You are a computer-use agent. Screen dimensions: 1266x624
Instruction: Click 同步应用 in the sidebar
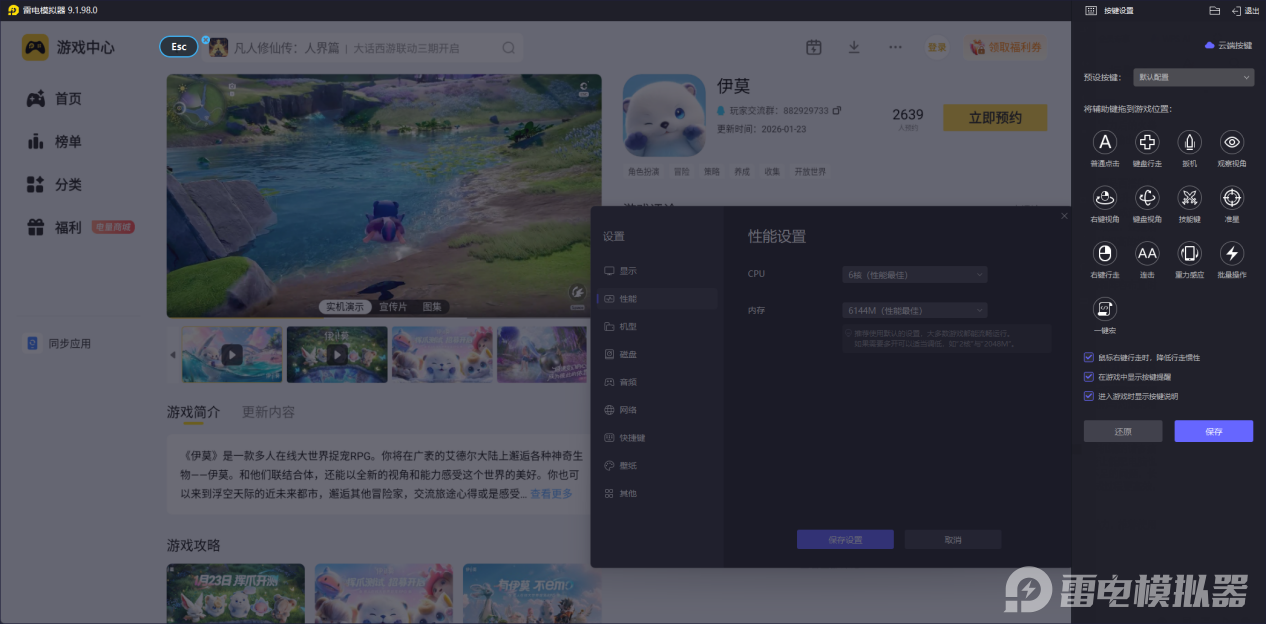[x=58, y=343]
